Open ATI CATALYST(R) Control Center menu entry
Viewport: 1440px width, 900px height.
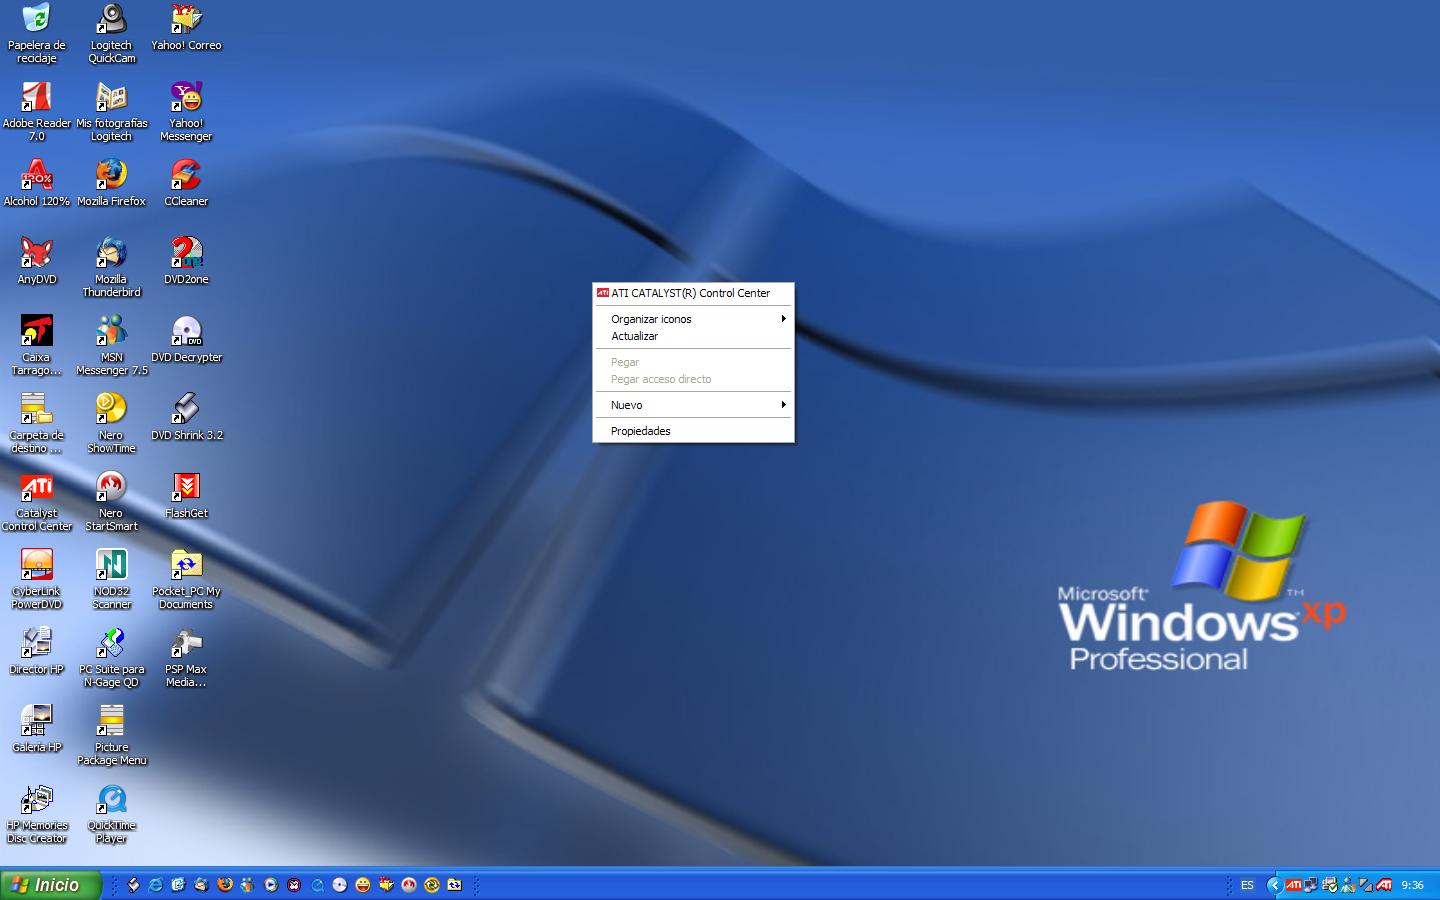point(690,293)
